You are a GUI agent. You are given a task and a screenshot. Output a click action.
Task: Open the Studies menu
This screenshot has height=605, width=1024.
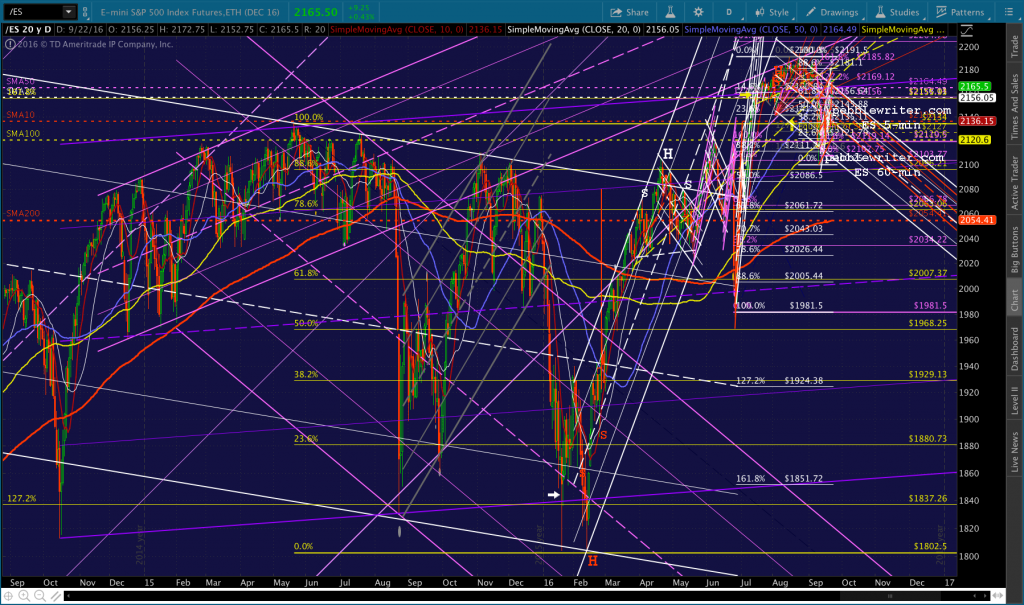point(897,12)
